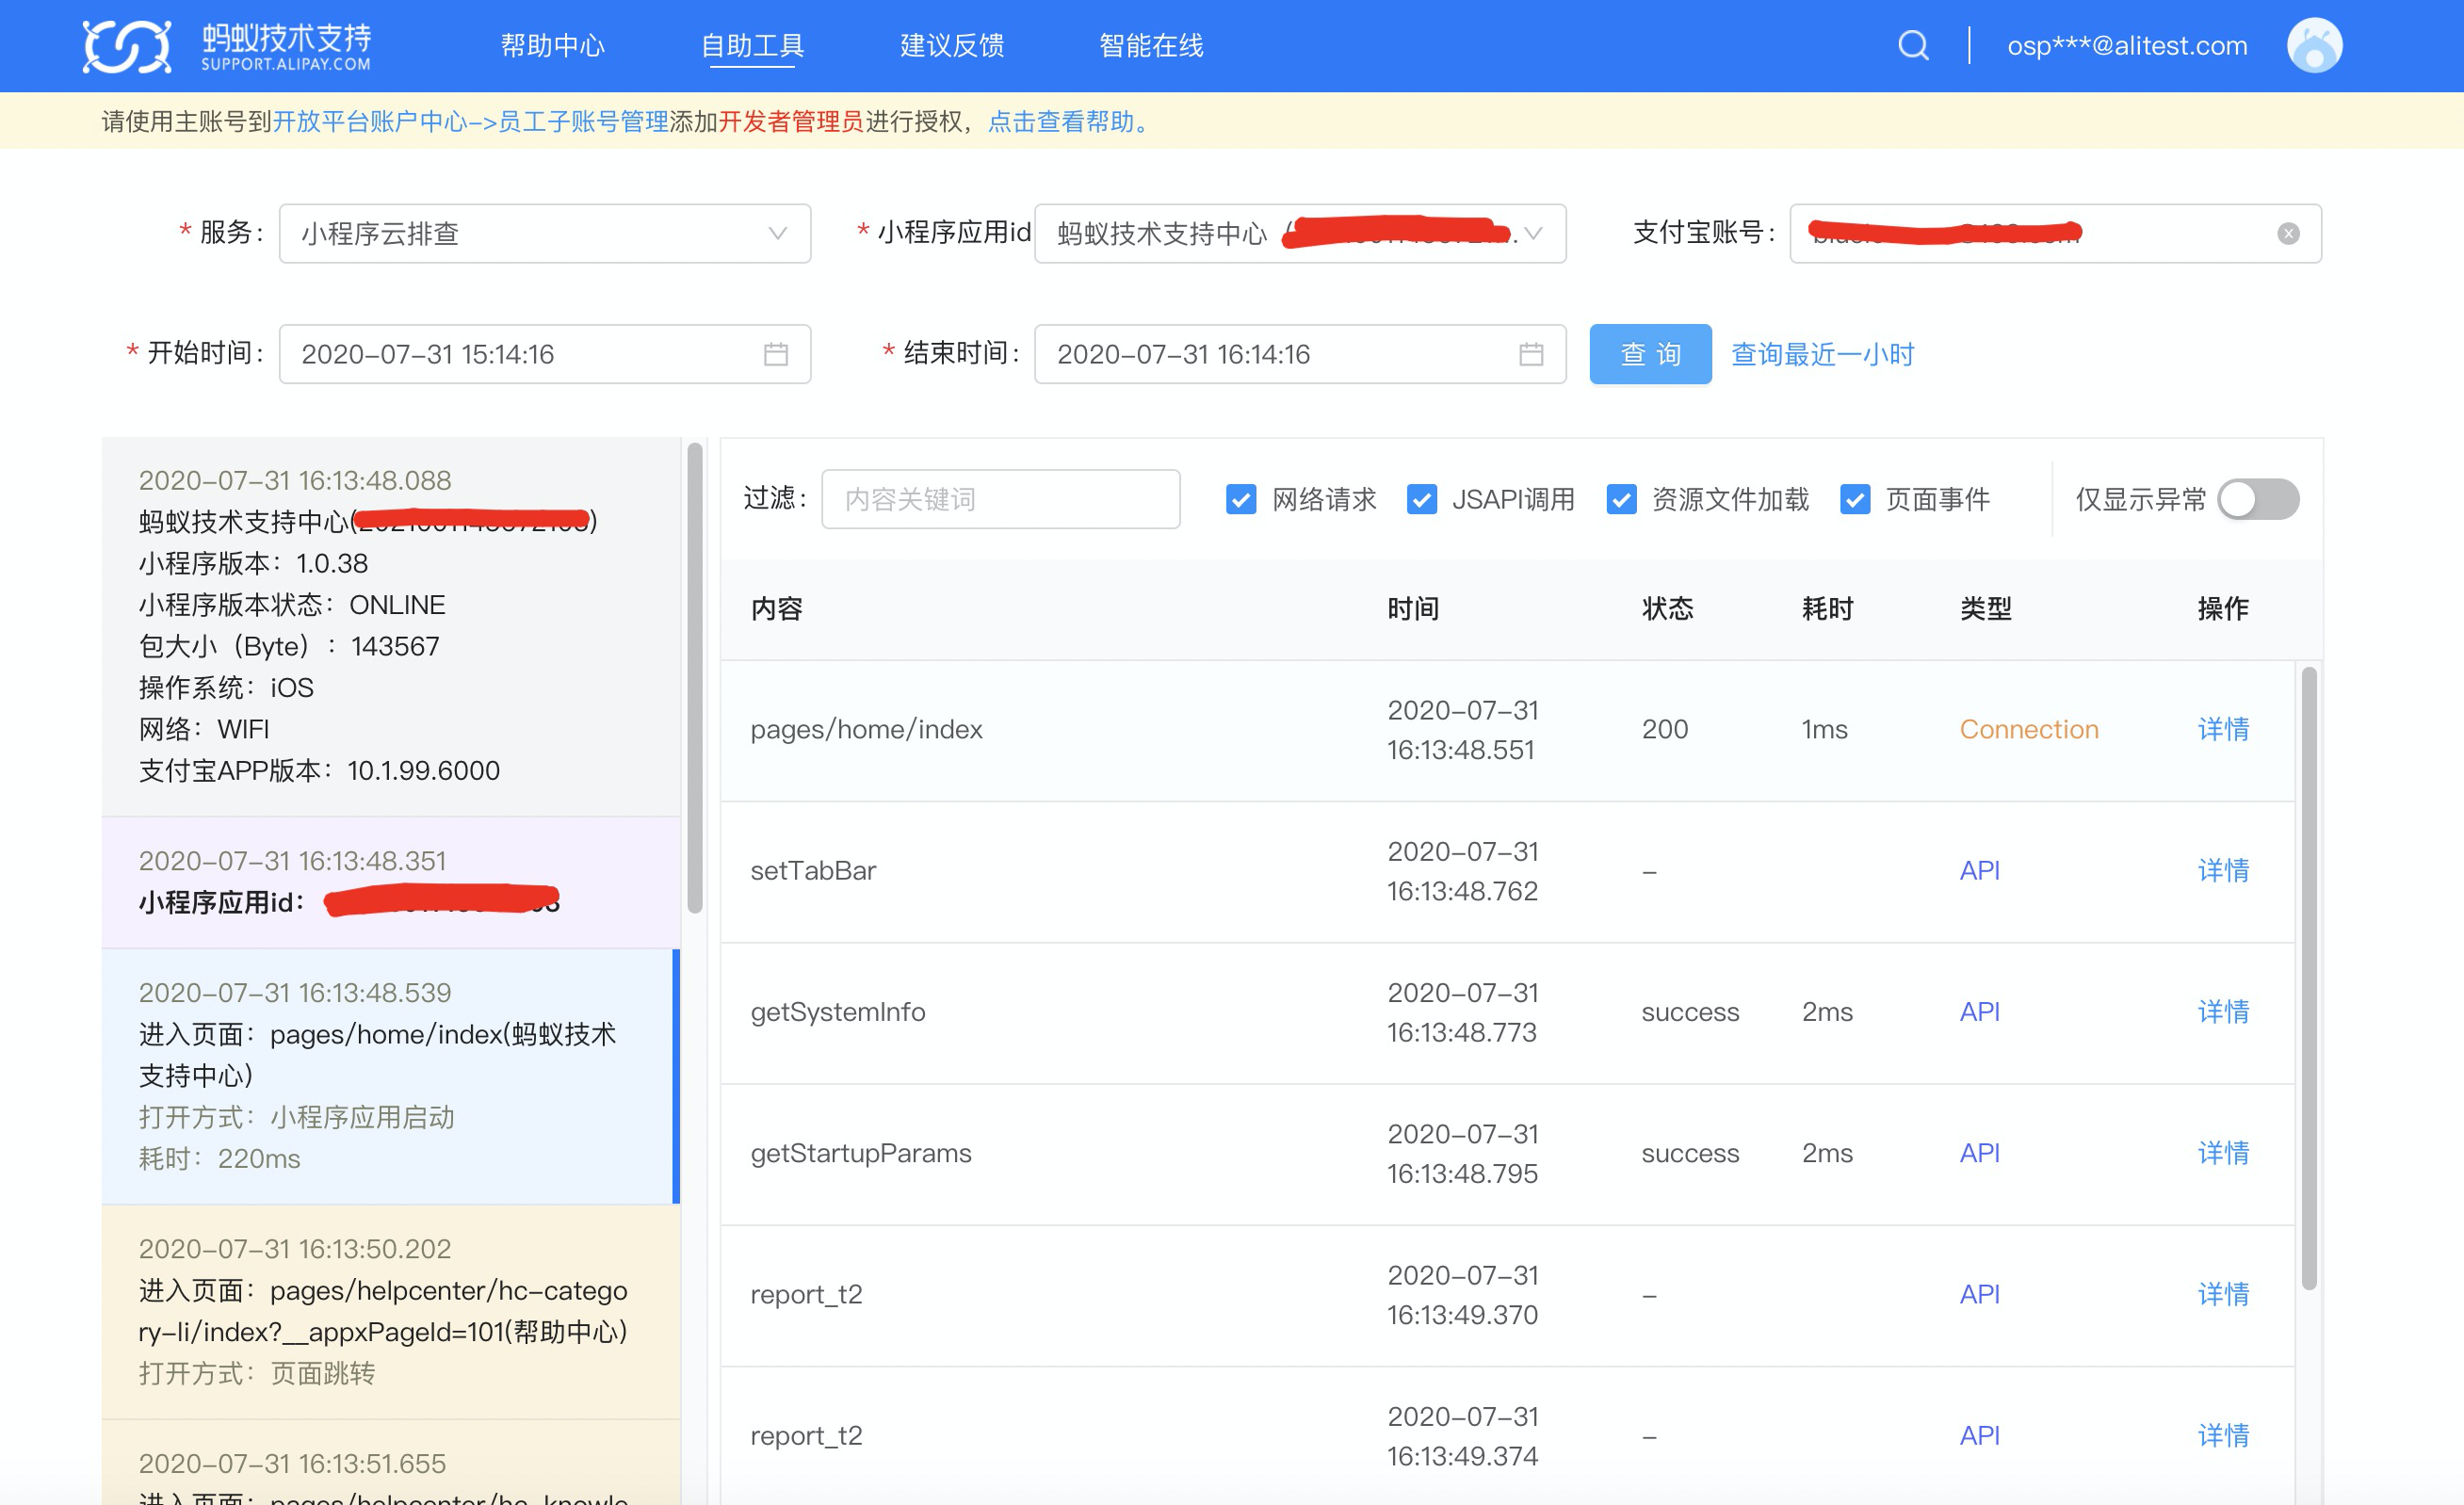Open the 智能在线 menu

(x=1151, y=46)
